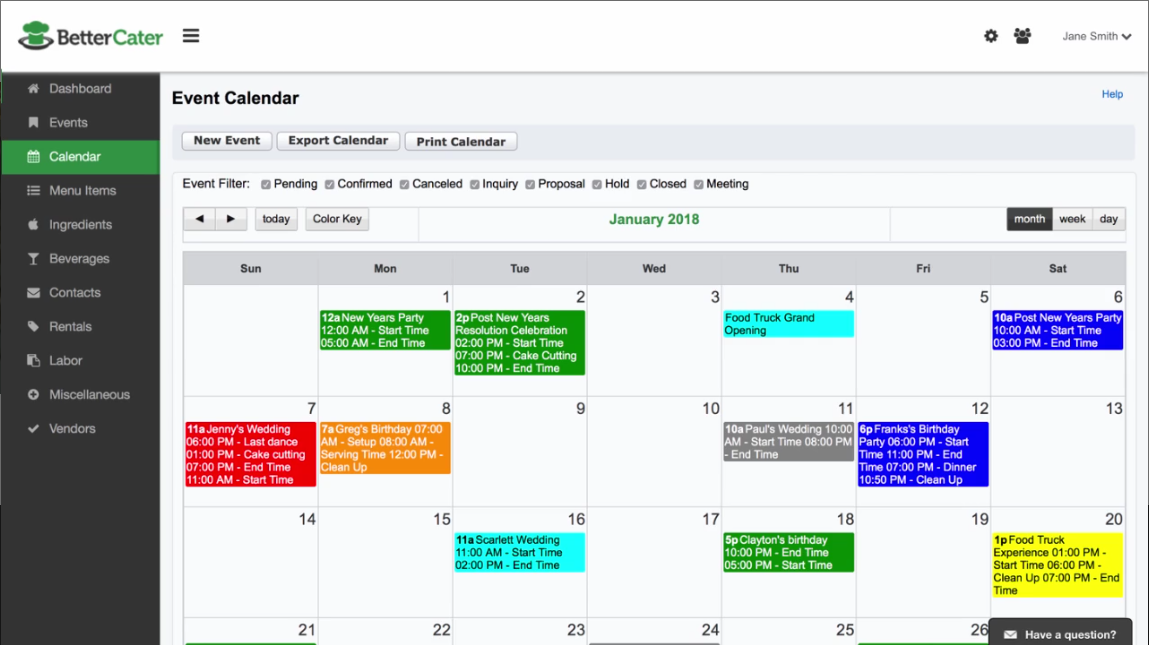The image size is (1149, 645).
Task: Open the Have a question chat widget
Action: (x=1060, y=634)
